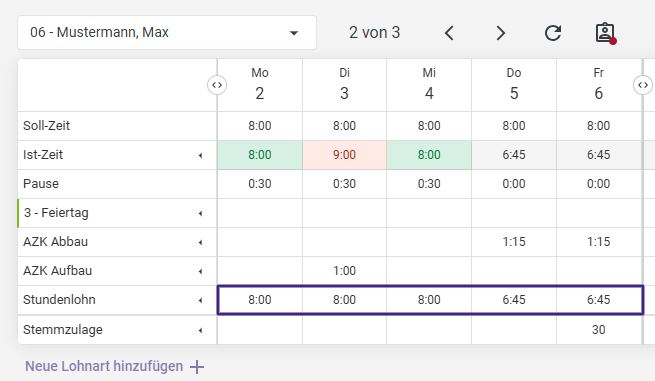The height and width of the screenshot is (381, 655).
Task: Select Monday Stundenlohn cell 8:00
Action: [260, 300]
